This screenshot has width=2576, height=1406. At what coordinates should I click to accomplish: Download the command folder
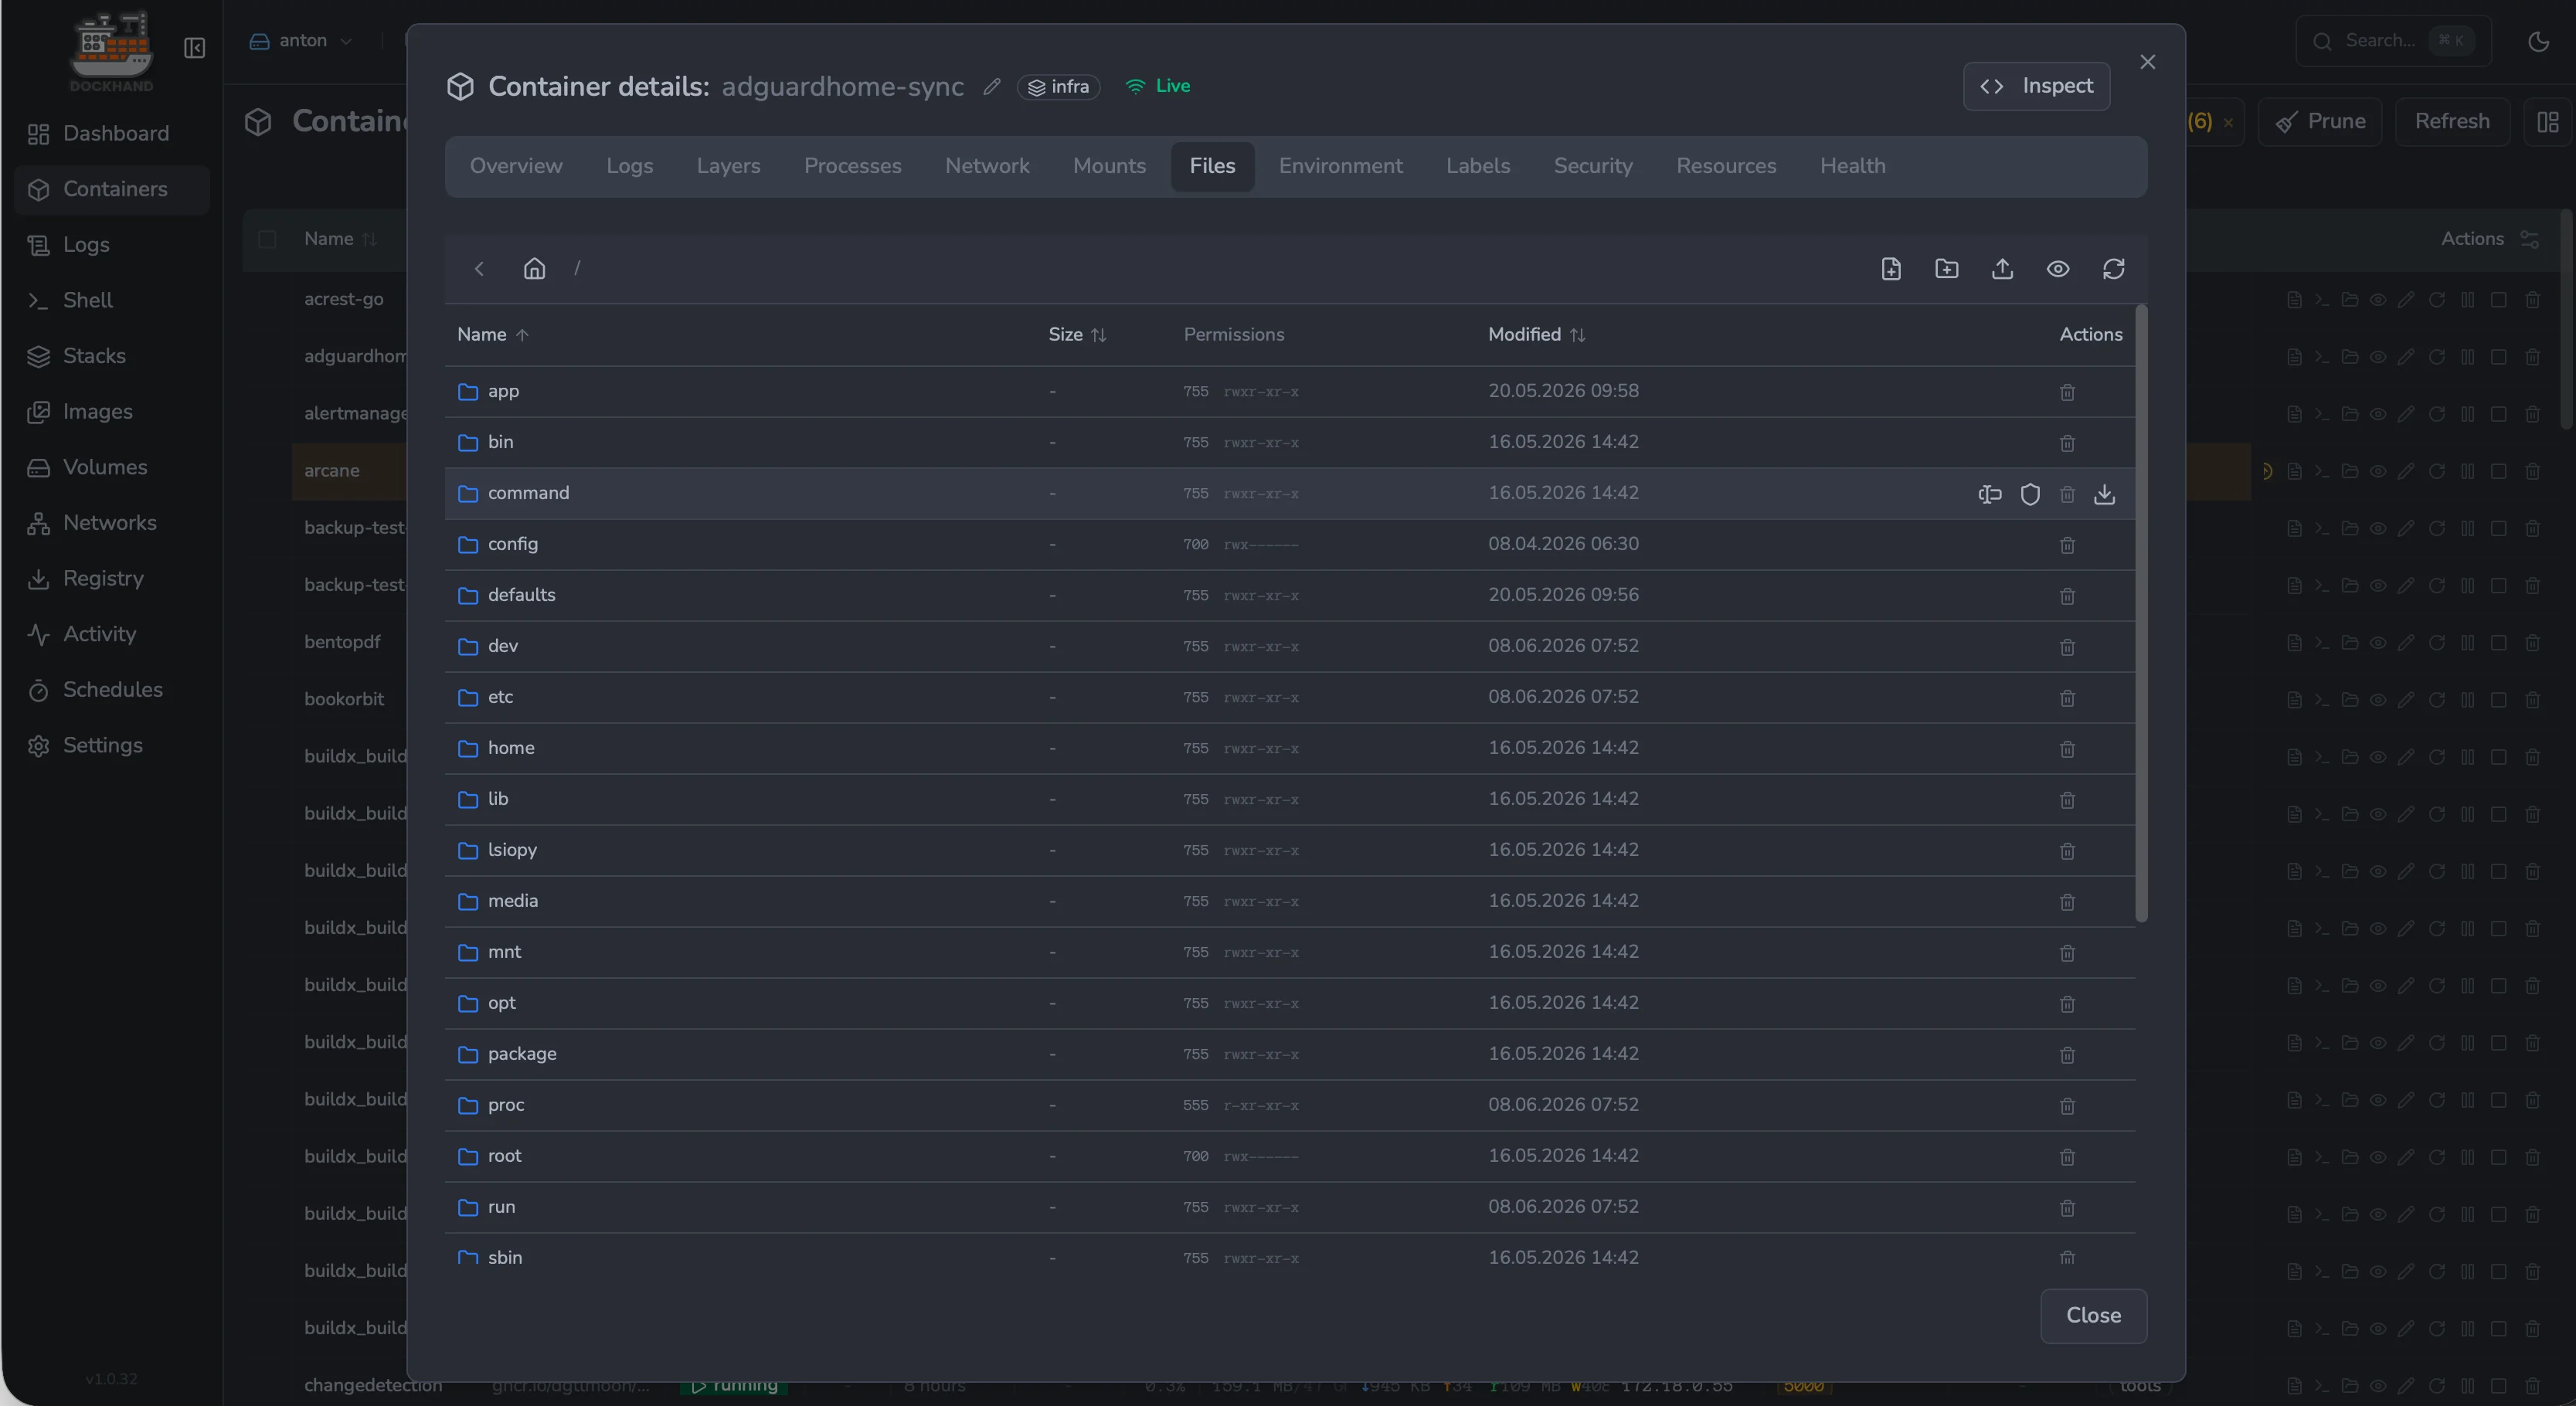(x=2105, y=494)
